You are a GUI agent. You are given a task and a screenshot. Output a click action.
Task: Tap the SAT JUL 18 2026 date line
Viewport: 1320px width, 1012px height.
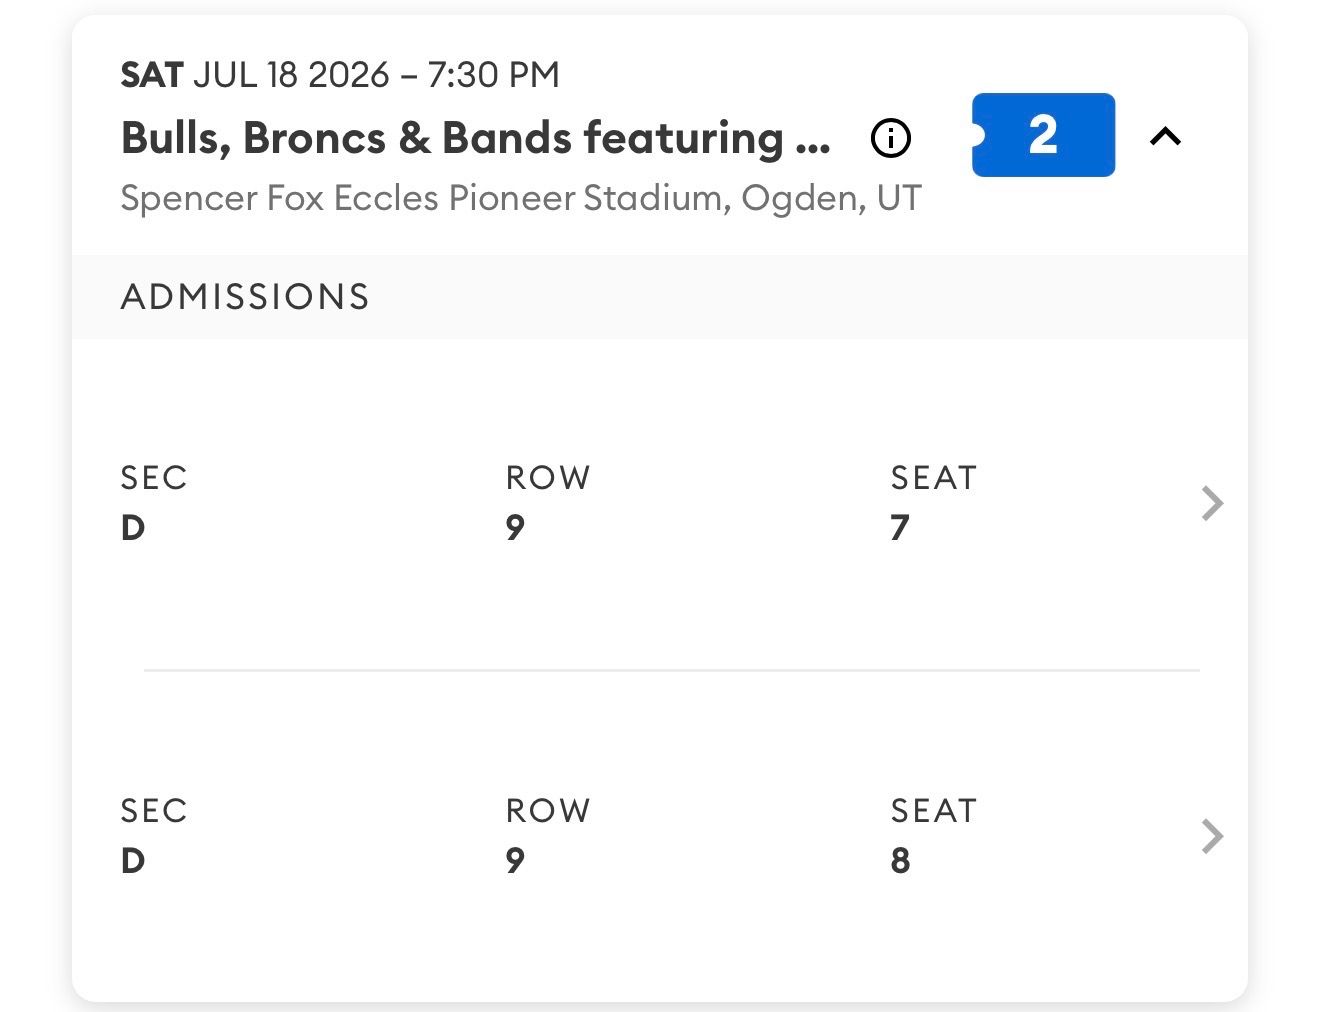[340, 75]
